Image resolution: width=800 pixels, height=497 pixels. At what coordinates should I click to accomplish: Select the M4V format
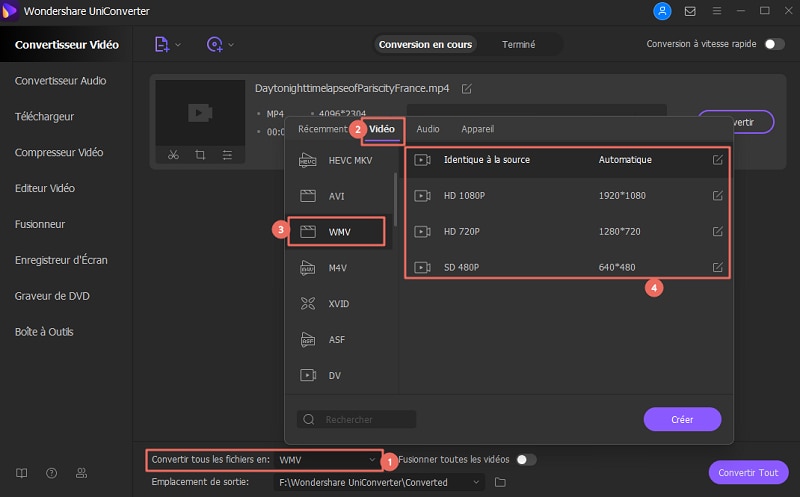click(339, 268)
